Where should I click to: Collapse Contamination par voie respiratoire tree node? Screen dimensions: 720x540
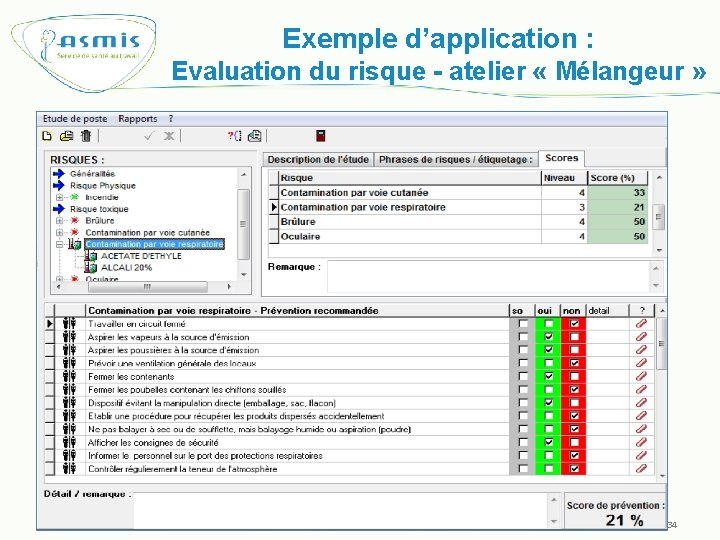pos(59,244)
